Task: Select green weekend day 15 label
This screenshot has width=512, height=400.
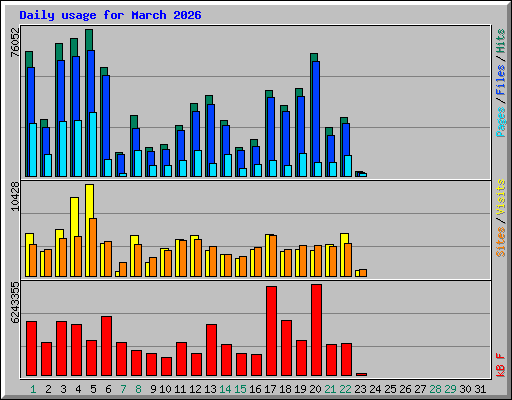Action: 240,389
